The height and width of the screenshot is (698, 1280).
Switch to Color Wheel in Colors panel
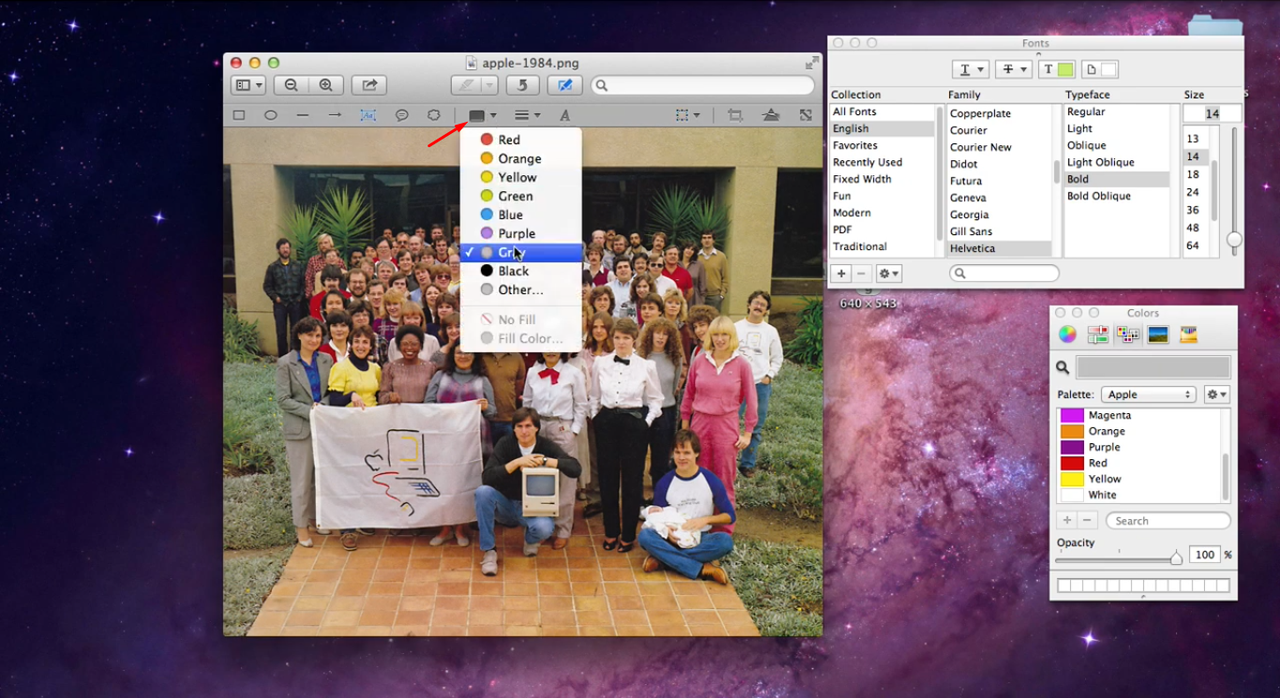click(1068, 335)
